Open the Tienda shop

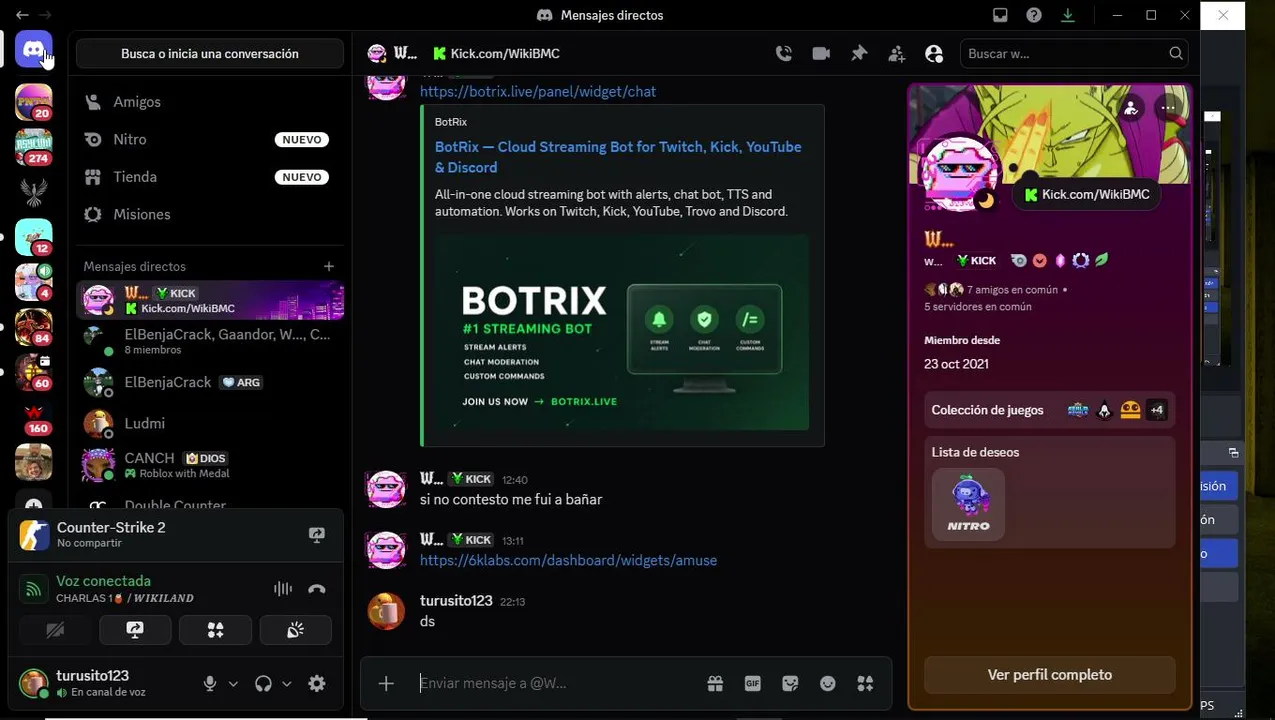[210, 177]
